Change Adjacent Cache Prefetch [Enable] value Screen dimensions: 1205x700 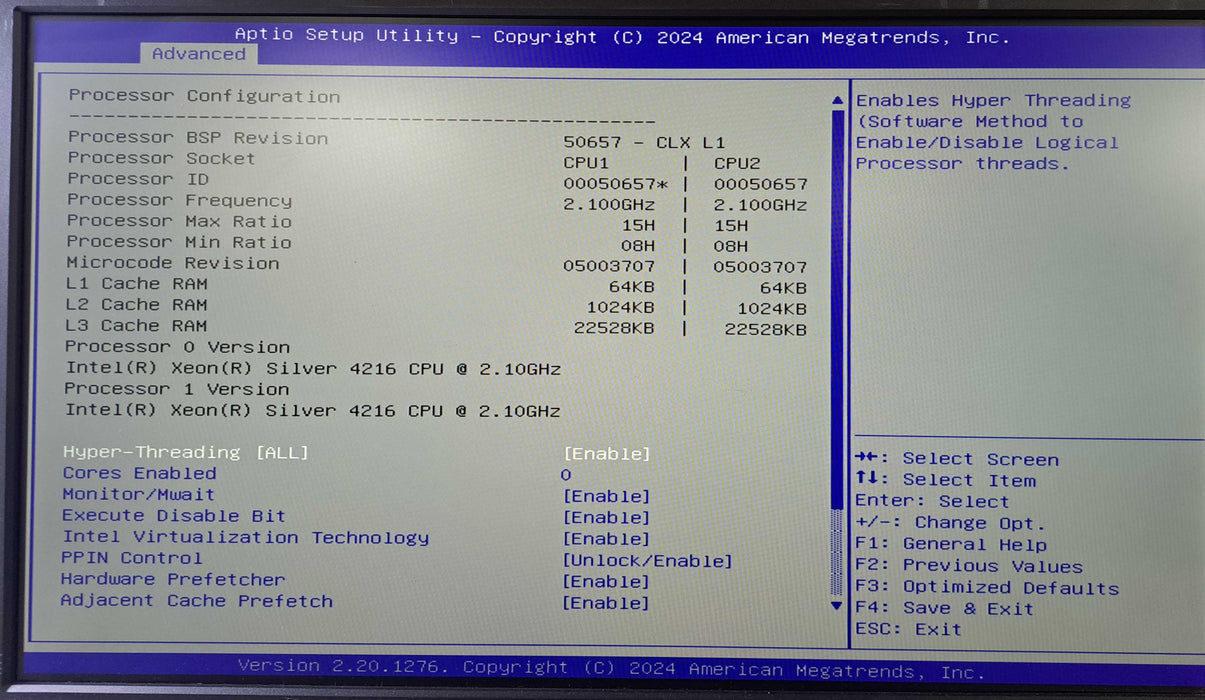(606, 603)
